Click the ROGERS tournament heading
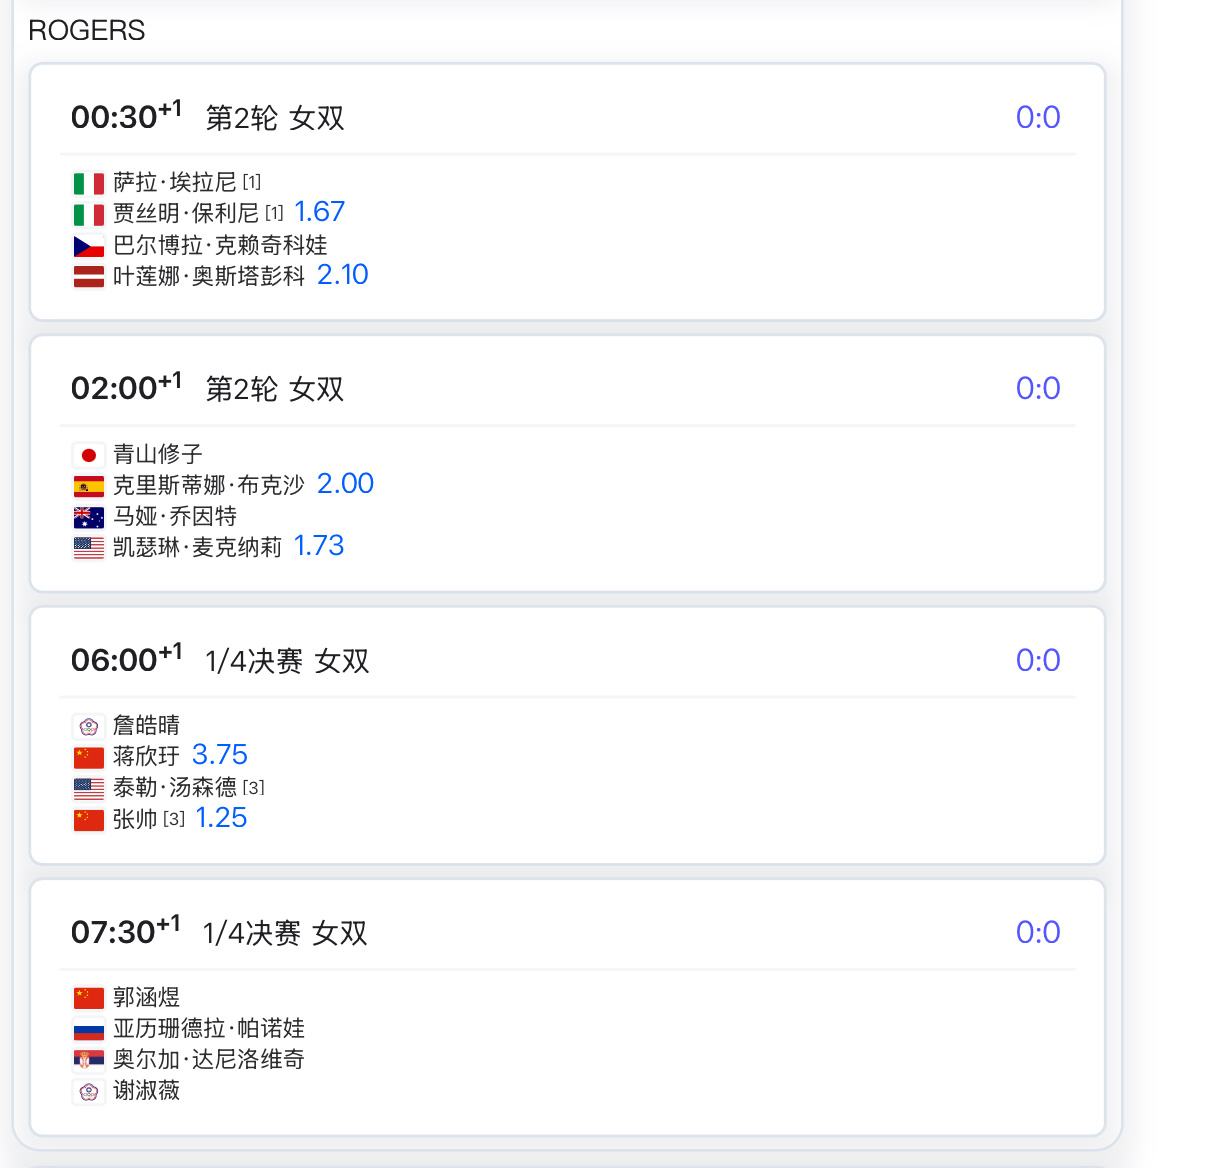Image resolution: width=1206 pixels, height=1168 pixels. (x=87, y=31)
